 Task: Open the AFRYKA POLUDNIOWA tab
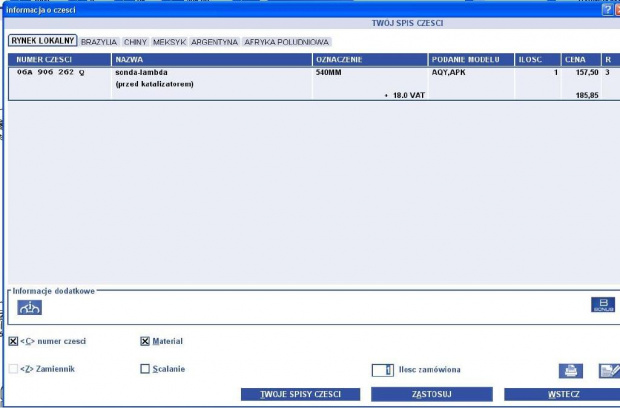pyautogui.click(x=287, y=42)
